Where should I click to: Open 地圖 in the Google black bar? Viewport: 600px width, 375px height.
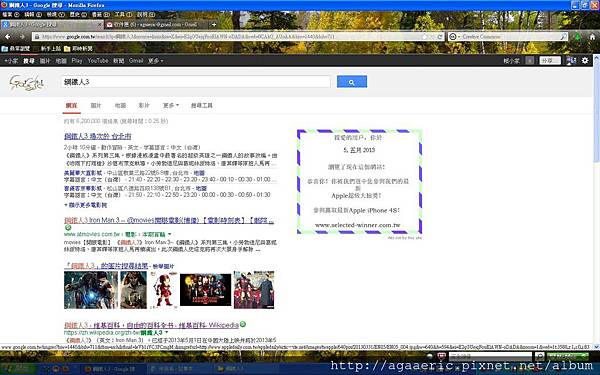coord(61,61)
